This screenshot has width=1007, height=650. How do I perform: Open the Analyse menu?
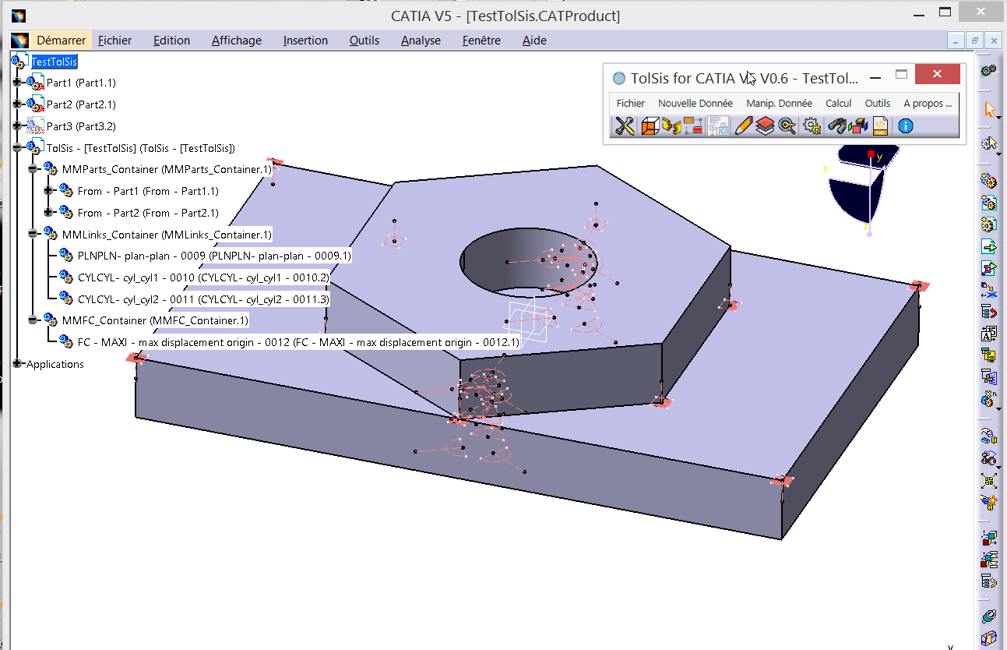click(x=421, y=40)
